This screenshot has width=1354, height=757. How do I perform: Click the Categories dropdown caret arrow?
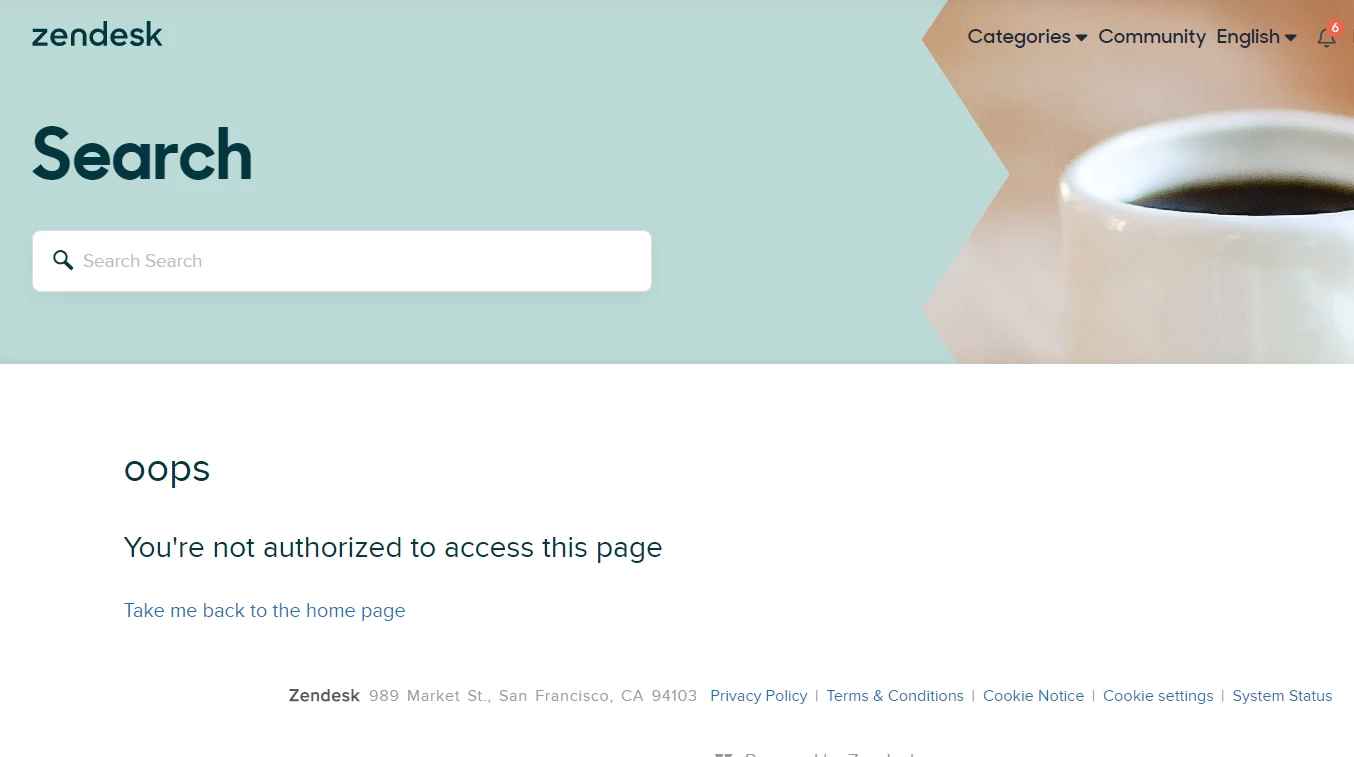1081,38
